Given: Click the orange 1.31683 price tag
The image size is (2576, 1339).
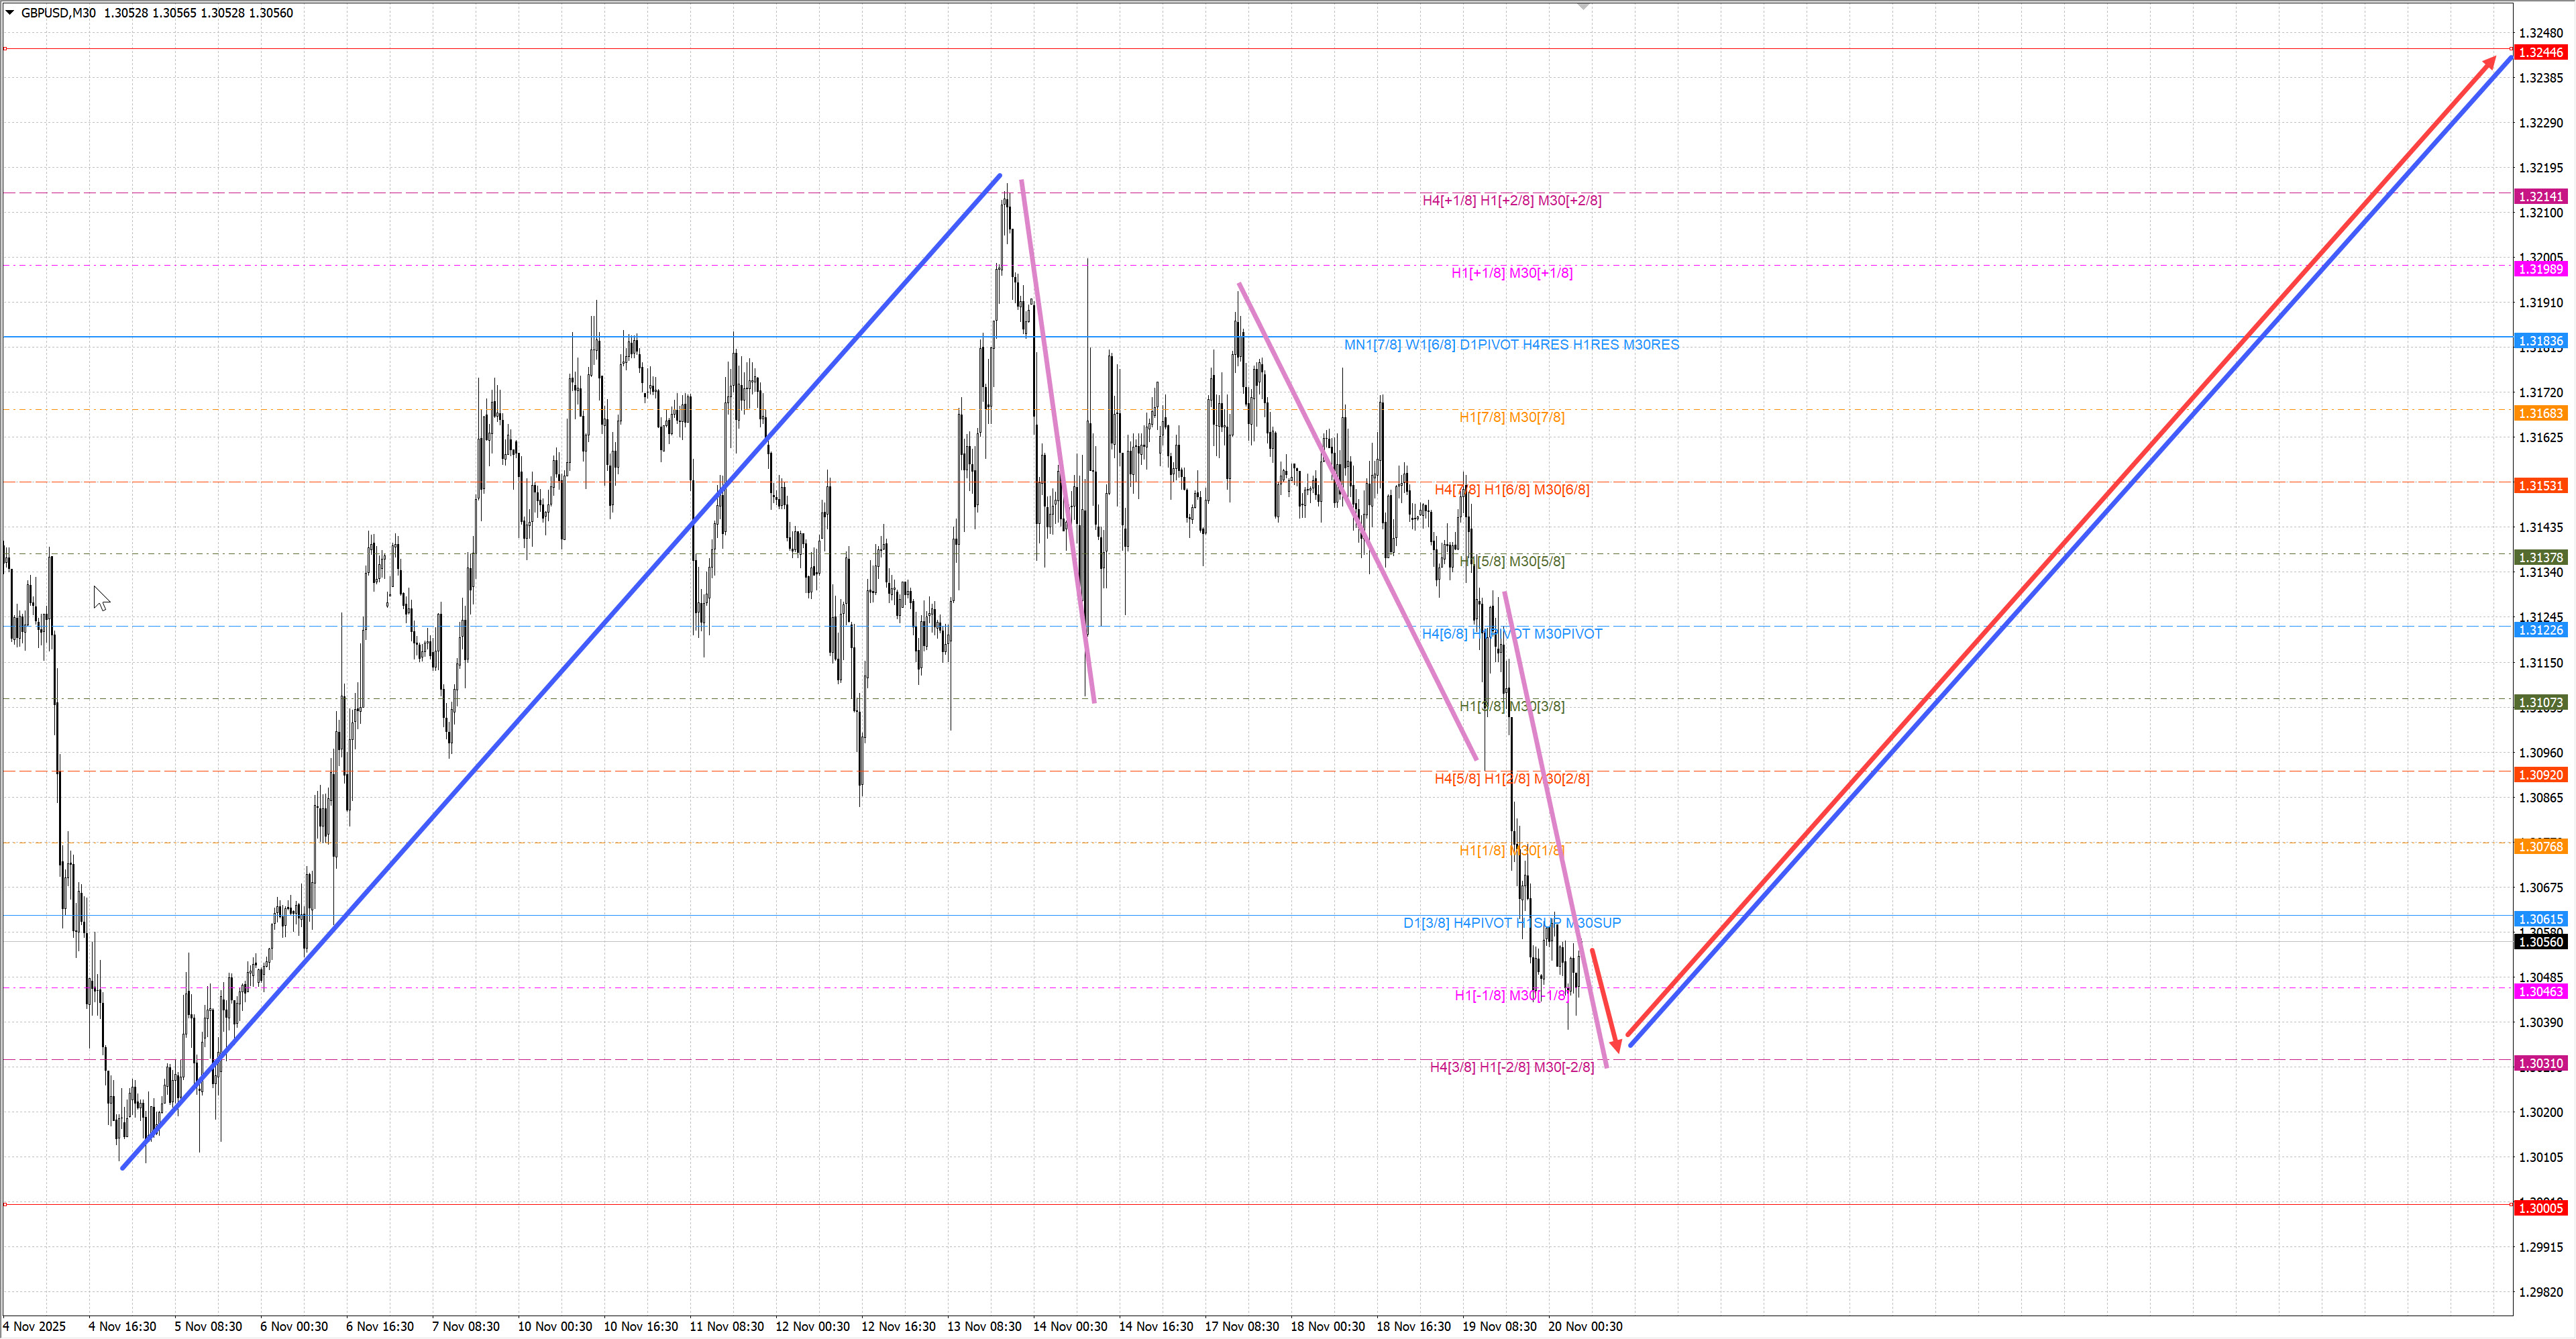Looking at the screenshot, I should (2540, 413).
